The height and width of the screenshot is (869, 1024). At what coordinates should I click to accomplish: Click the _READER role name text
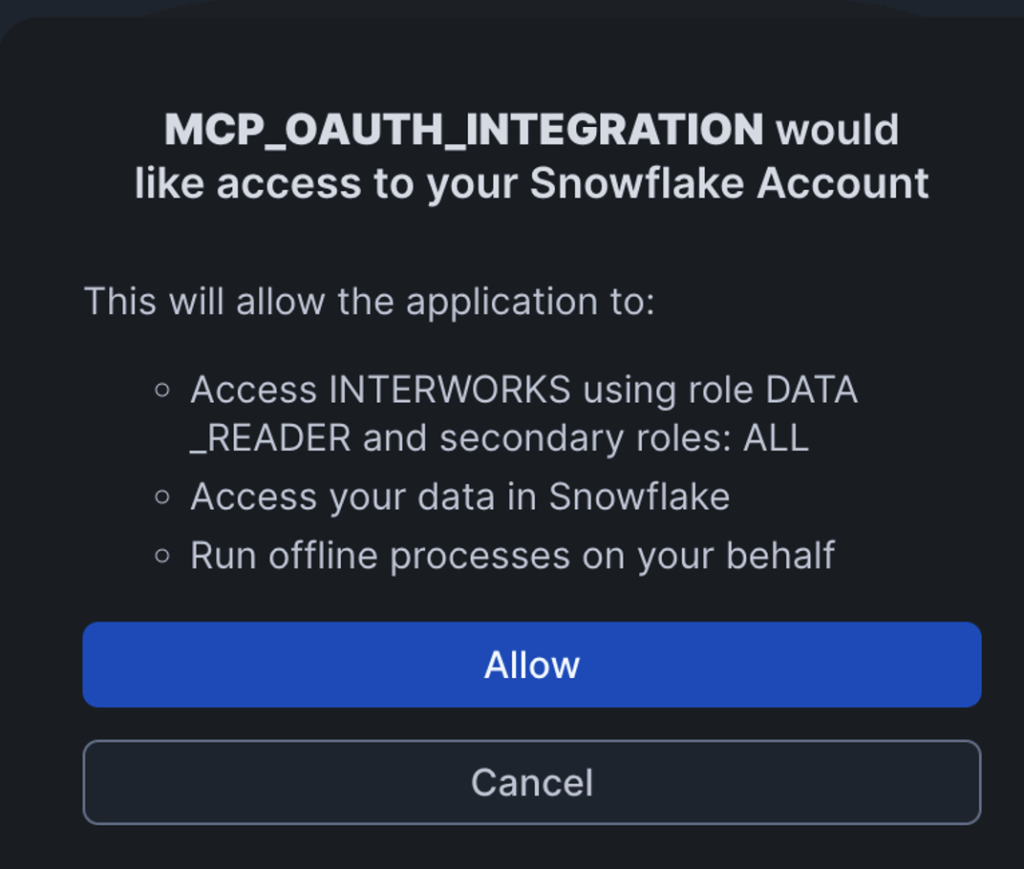pyautogui.click(x=270, y=439)
